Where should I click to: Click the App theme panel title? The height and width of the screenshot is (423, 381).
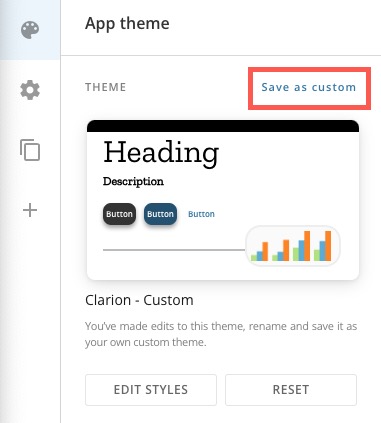(127, 24)
